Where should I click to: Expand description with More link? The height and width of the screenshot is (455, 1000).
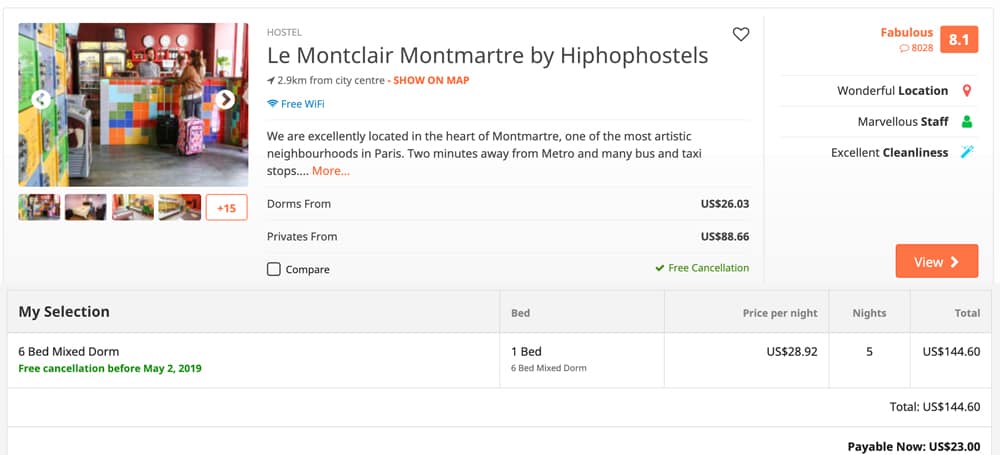pos(331,171)
